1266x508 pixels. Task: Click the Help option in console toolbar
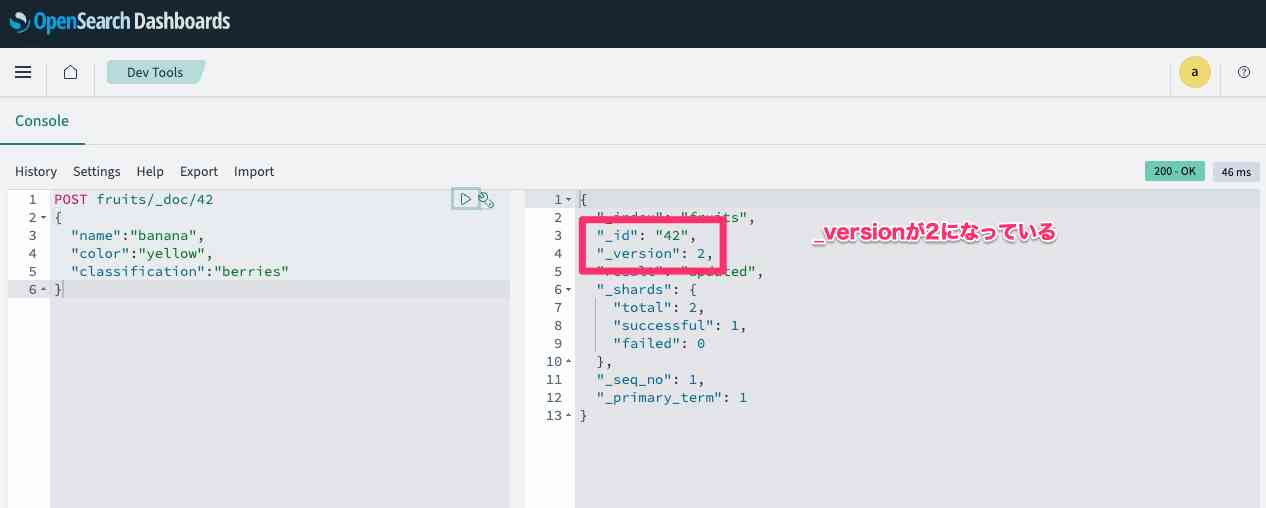point(150,172)
